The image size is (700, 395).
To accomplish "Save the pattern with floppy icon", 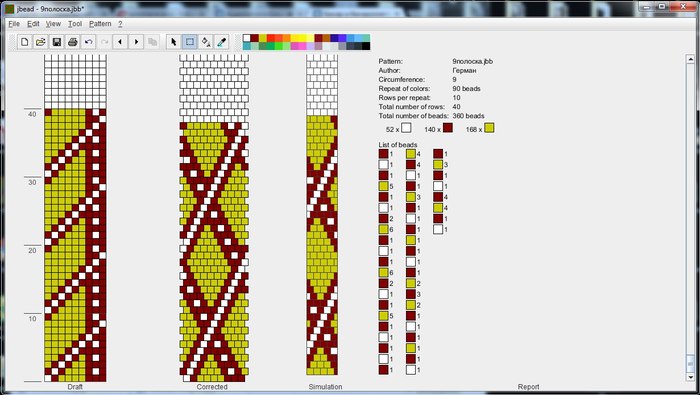I will tap(57, 42).
